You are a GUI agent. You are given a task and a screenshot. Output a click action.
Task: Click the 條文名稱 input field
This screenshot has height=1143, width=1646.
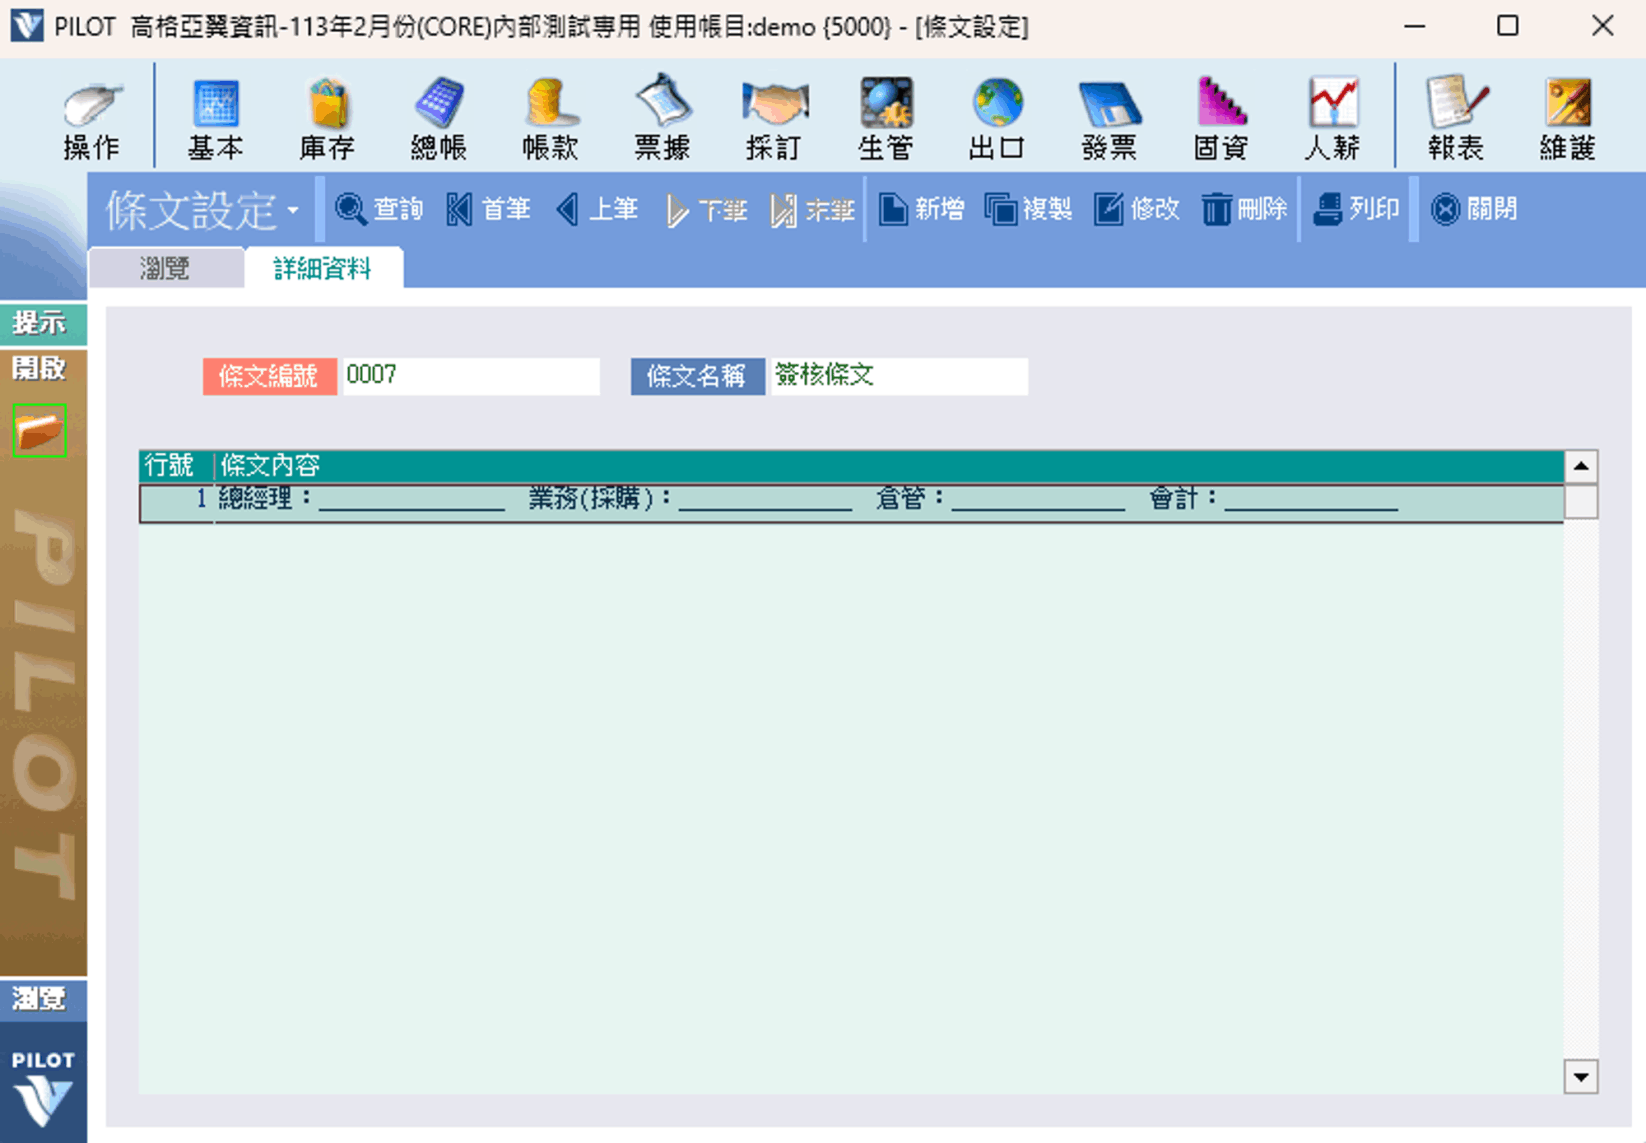click(x=897, y=376)
